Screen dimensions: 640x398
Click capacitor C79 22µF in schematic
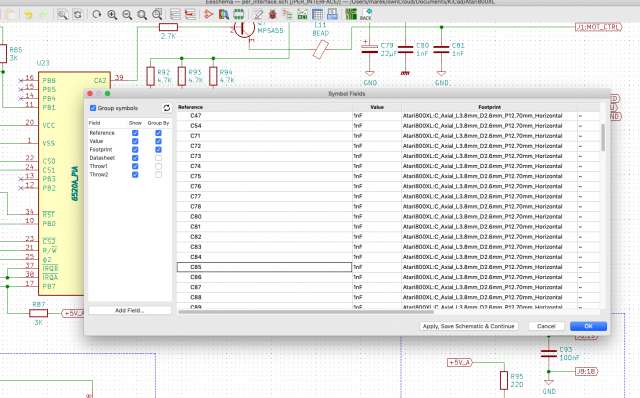click(369, 49)
